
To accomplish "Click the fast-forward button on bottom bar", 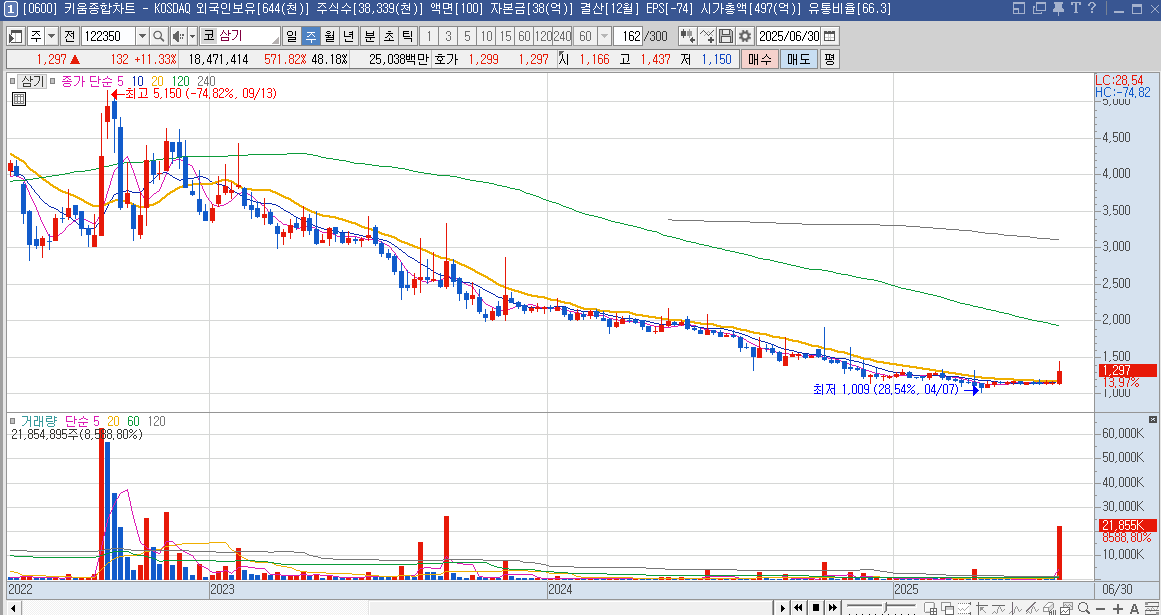I will tap(832, 608).
